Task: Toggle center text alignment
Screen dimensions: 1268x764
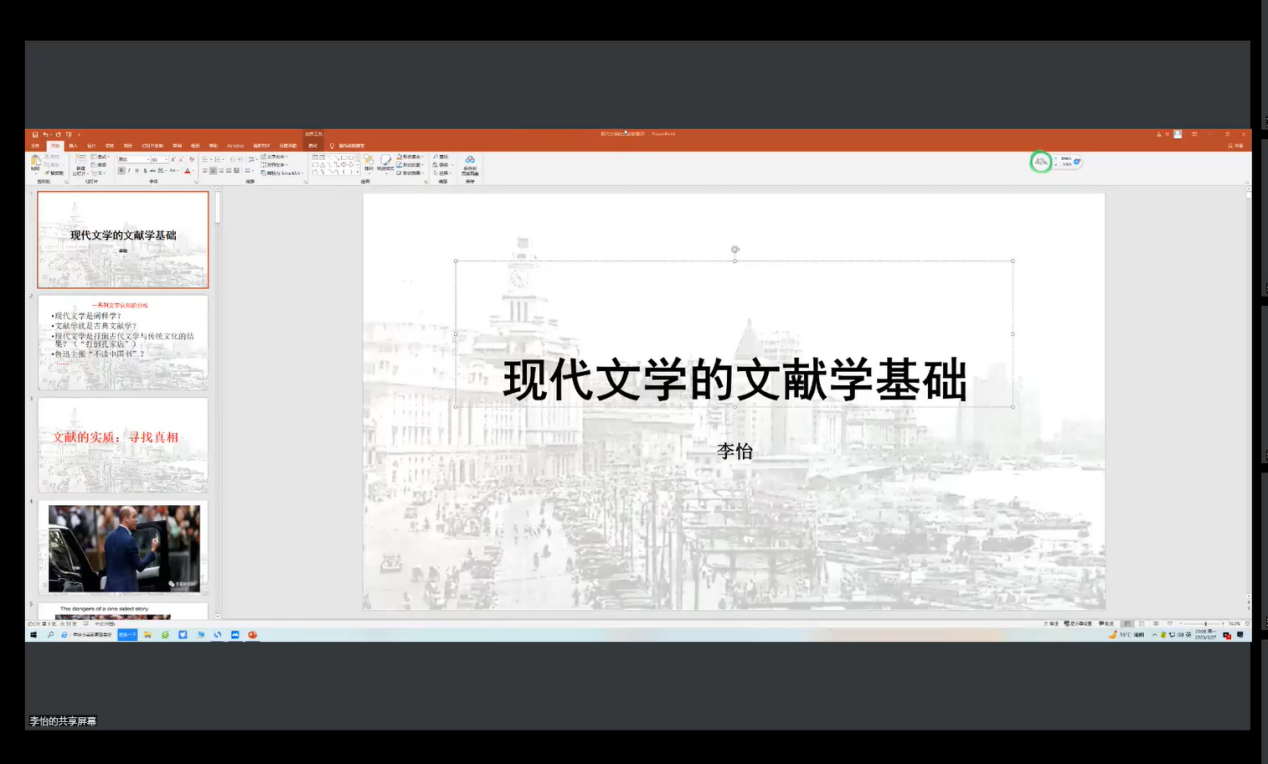Action: click(x=213, y=171)
